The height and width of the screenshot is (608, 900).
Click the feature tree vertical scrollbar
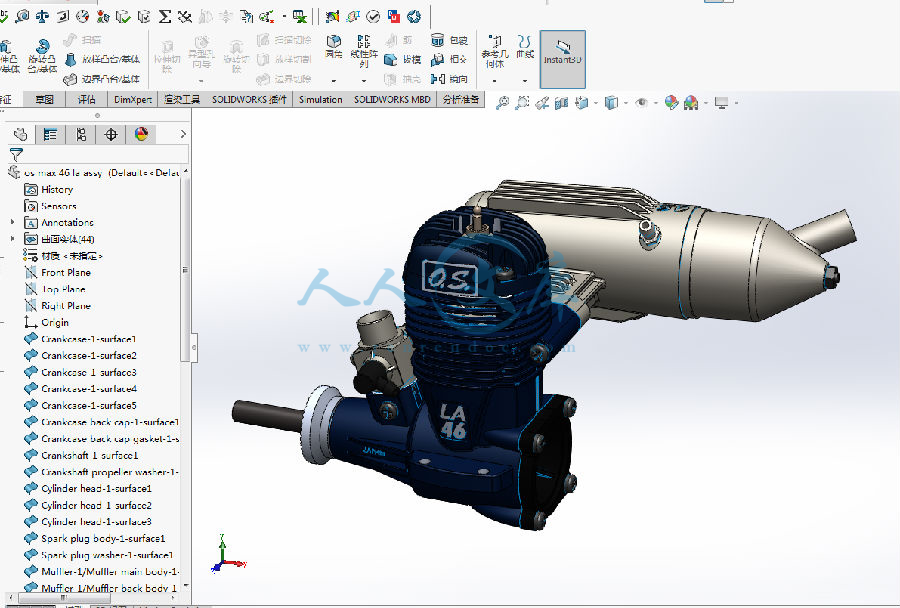coord(185,269)
